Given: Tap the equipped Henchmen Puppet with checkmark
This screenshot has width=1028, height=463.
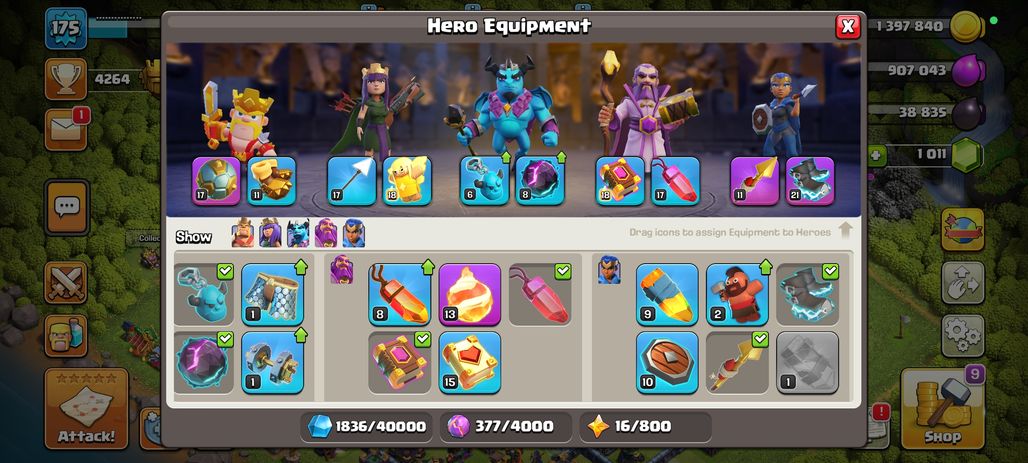Looking at the screenshot, I should point(203,294).
